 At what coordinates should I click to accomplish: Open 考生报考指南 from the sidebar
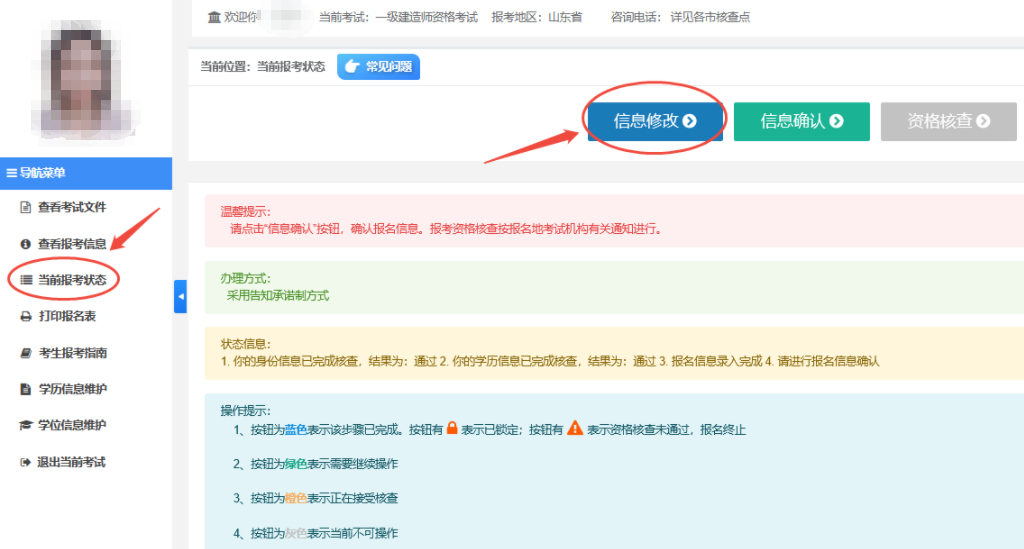pos(72,353)
